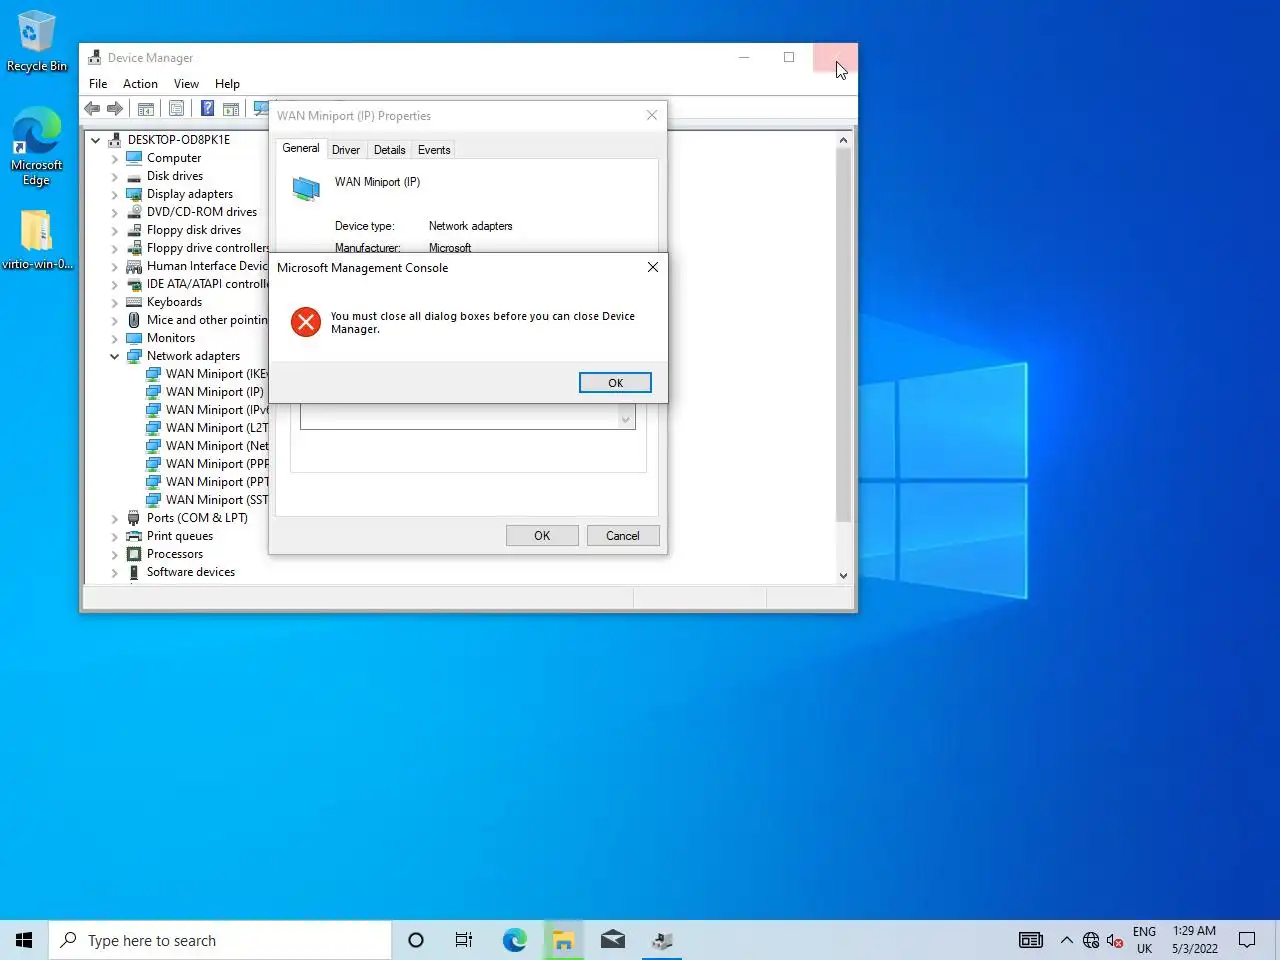This screenshot has height=960, width=1280.
Task: Open the clock showing 1:29 AM
Action: tap(1195, 940)
